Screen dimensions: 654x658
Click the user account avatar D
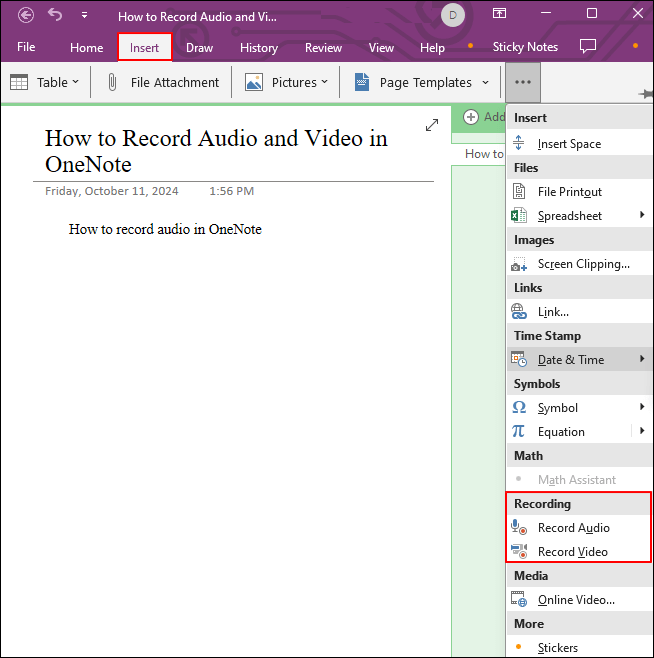coord(453,16)
